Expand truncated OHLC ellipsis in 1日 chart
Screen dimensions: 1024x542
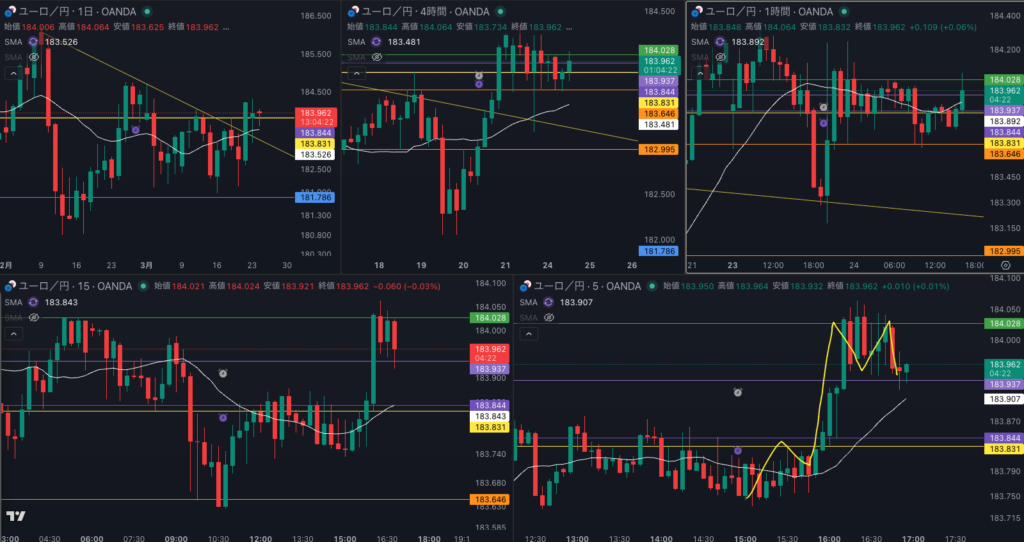pos(226,27)
